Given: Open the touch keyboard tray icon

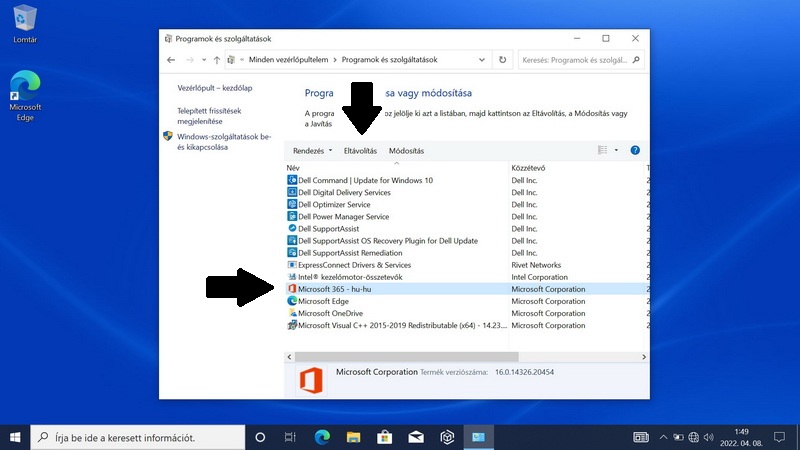Looking at the screenshot, I should pyautogui.click(x=641, y=437).
